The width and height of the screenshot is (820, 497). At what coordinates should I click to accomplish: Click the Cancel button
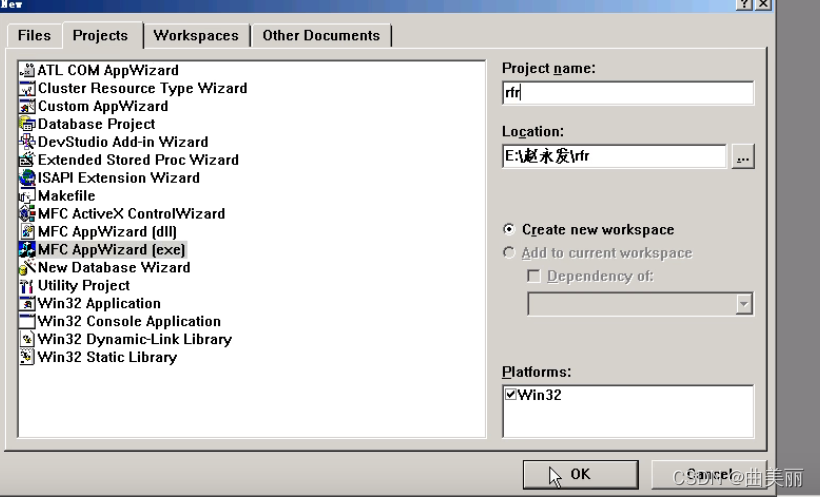pos(709,474)
